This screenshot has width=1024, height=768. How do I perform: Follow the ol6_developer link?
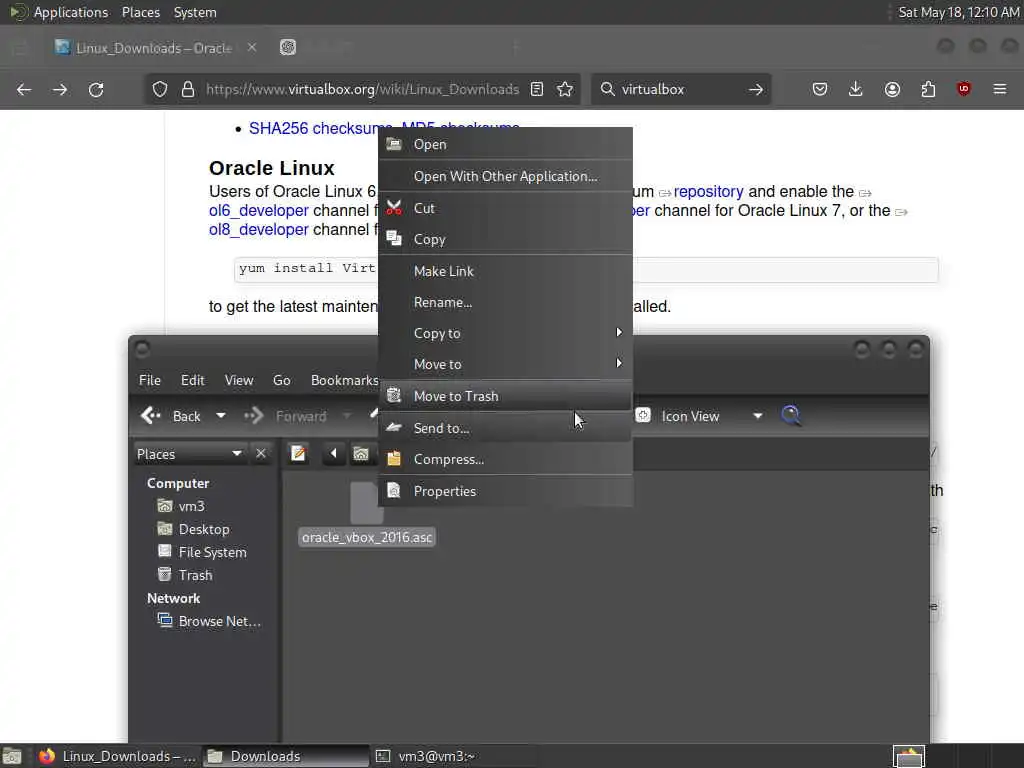[259, 210]
